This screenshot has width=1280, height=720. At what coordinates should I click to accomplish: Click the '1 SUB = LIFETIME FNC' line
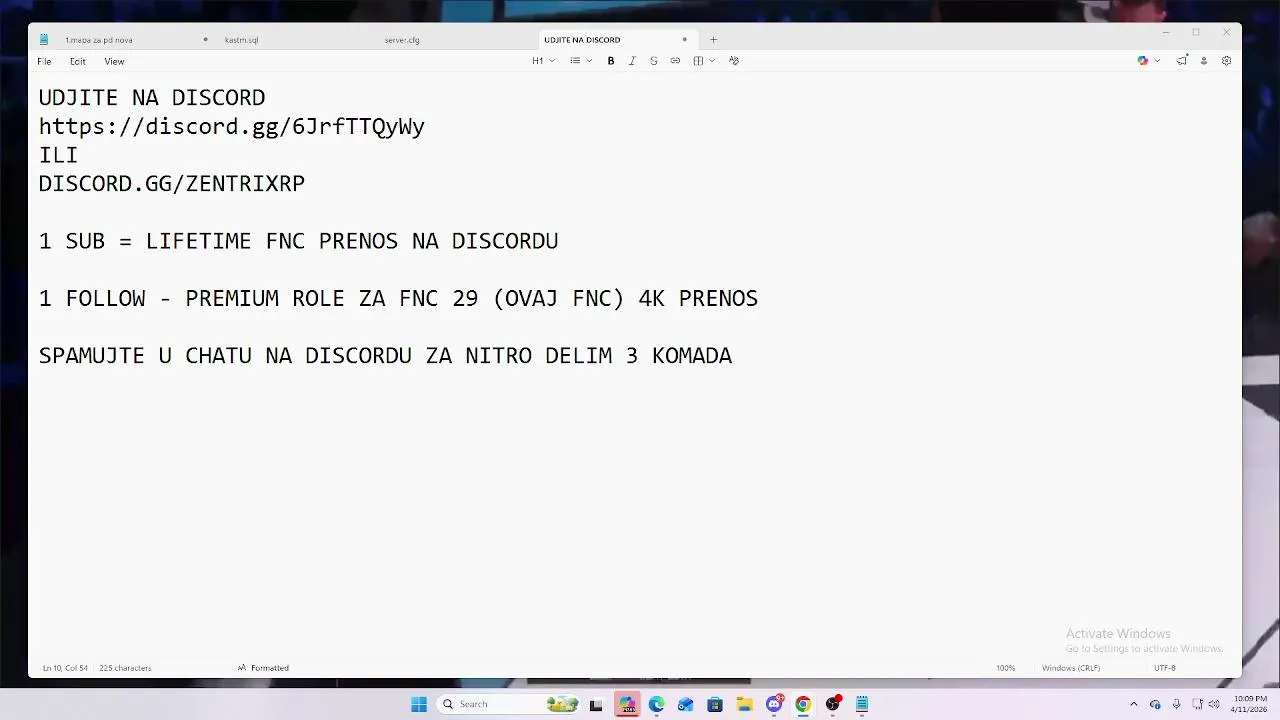pos(298,241)
